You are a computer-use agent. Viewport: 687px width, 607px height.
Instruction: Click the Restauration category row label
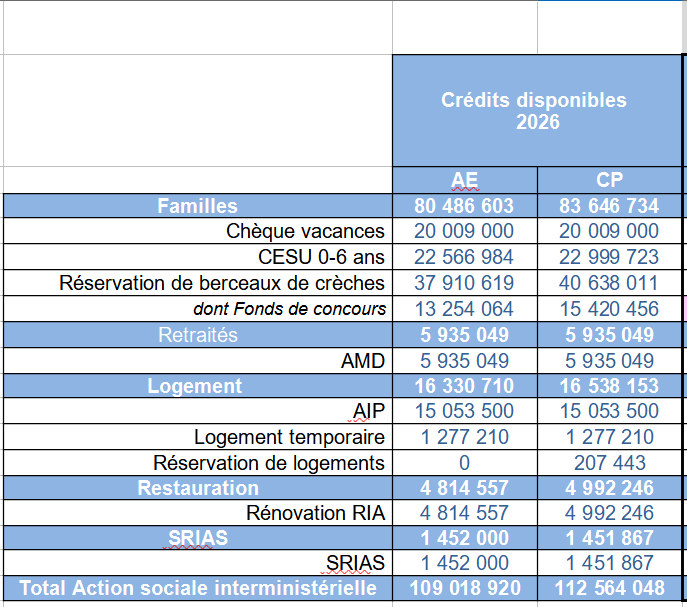[197, 488]
